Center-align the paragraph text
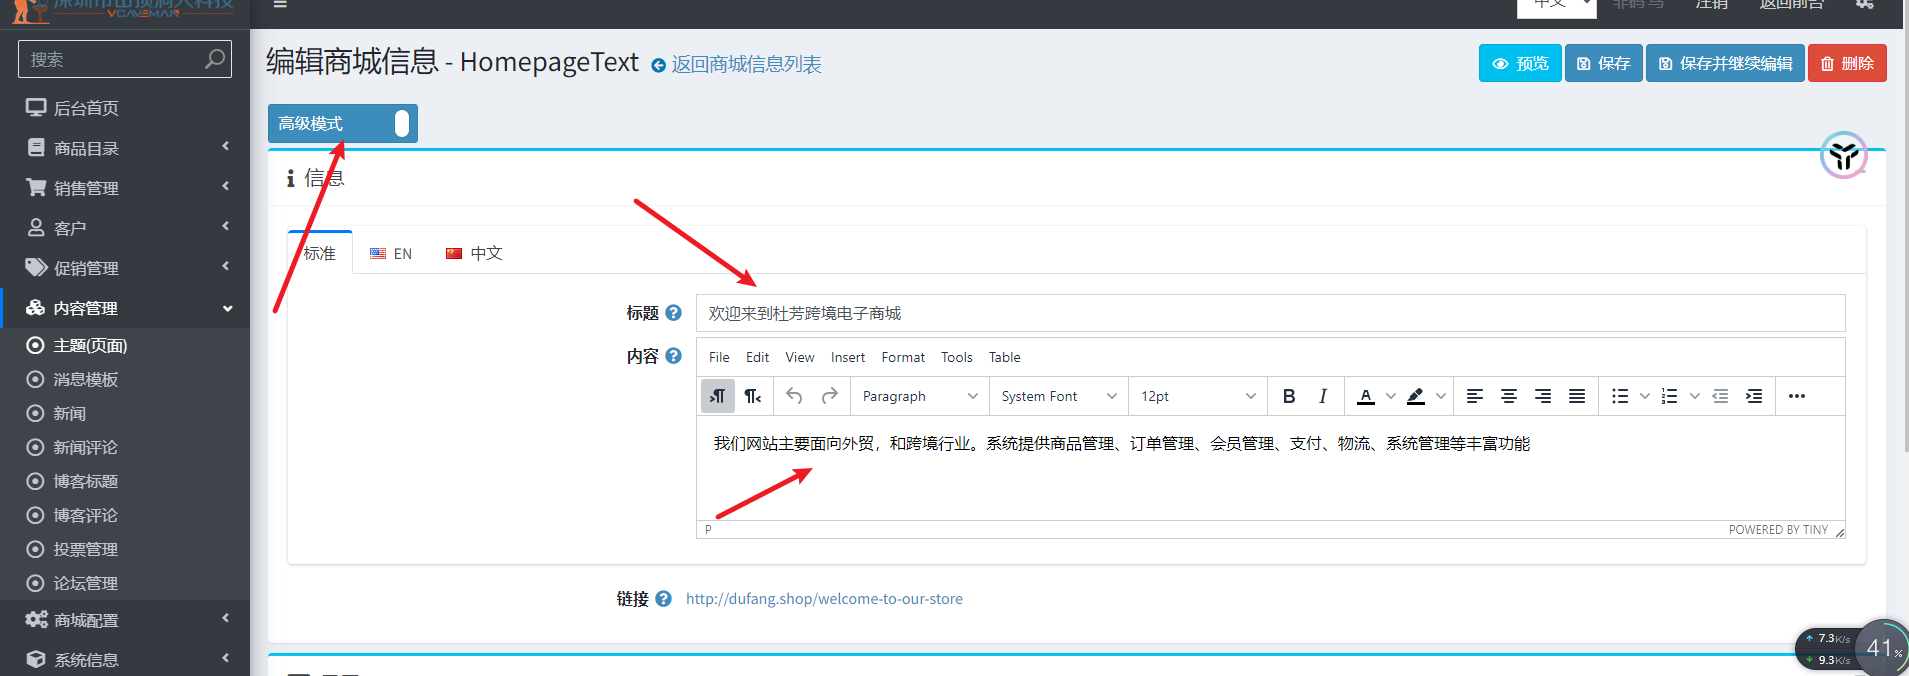Screen dimensions: 1909x676 (1508, 396)
